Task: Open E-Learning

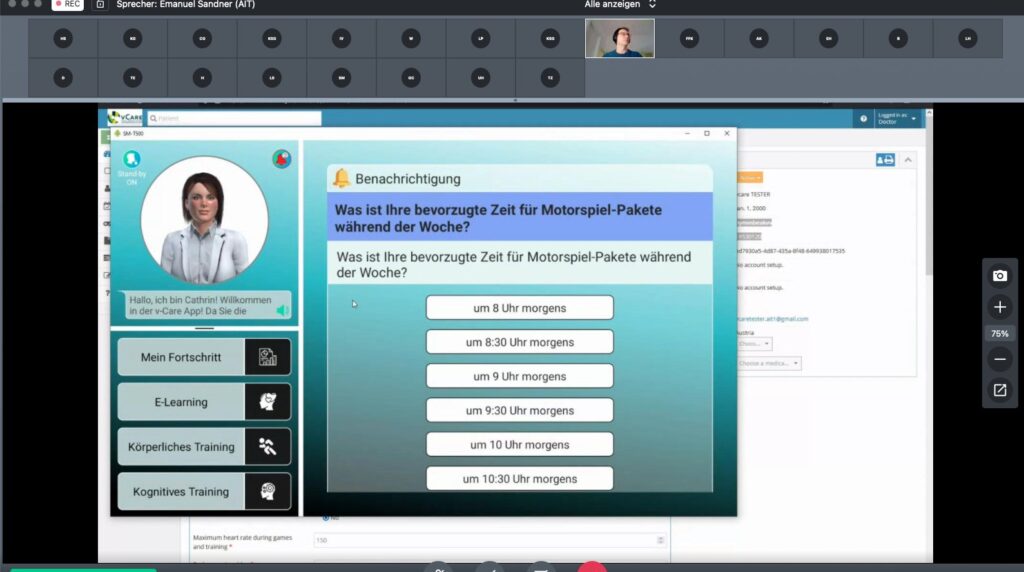Action: (x=204, y=402)
